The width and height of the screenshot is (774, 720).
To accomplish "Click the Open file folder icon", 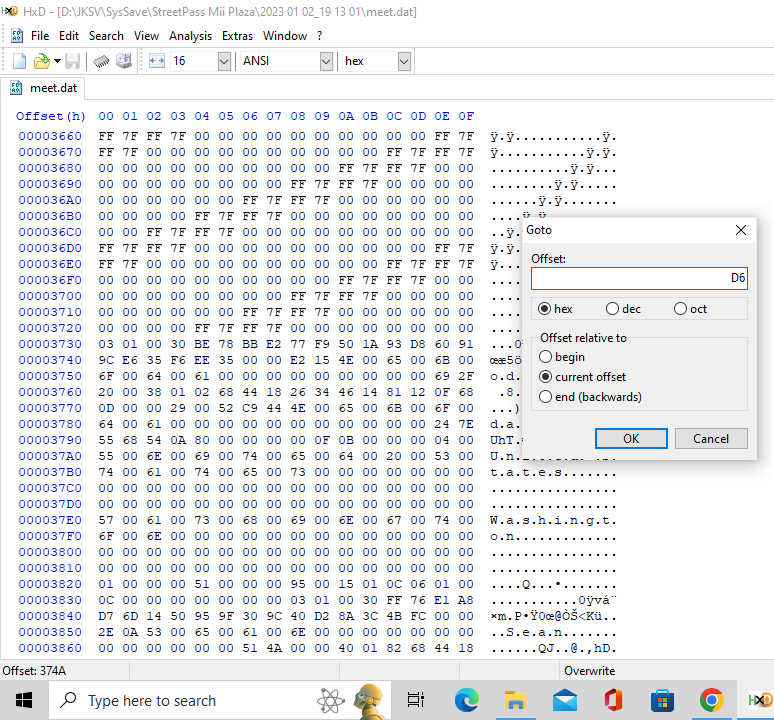I will pos(41,61).
